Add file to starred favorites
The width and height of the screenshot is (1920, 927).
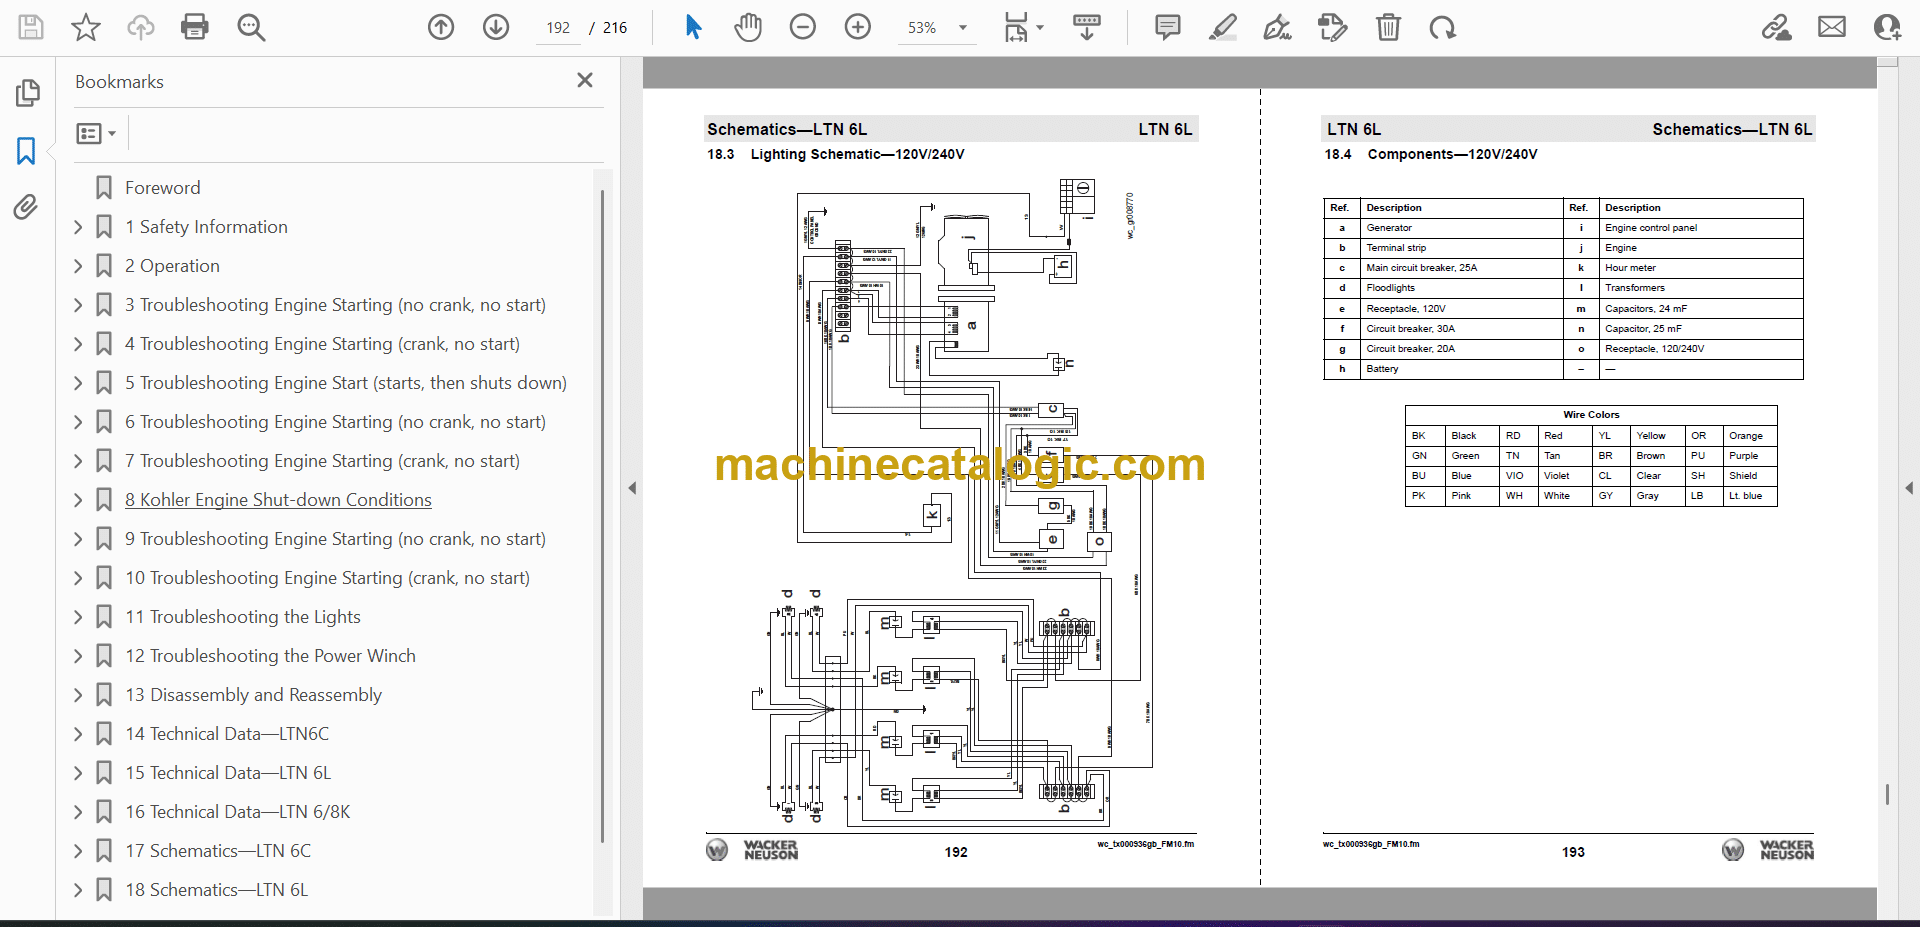tap(86, 27)
